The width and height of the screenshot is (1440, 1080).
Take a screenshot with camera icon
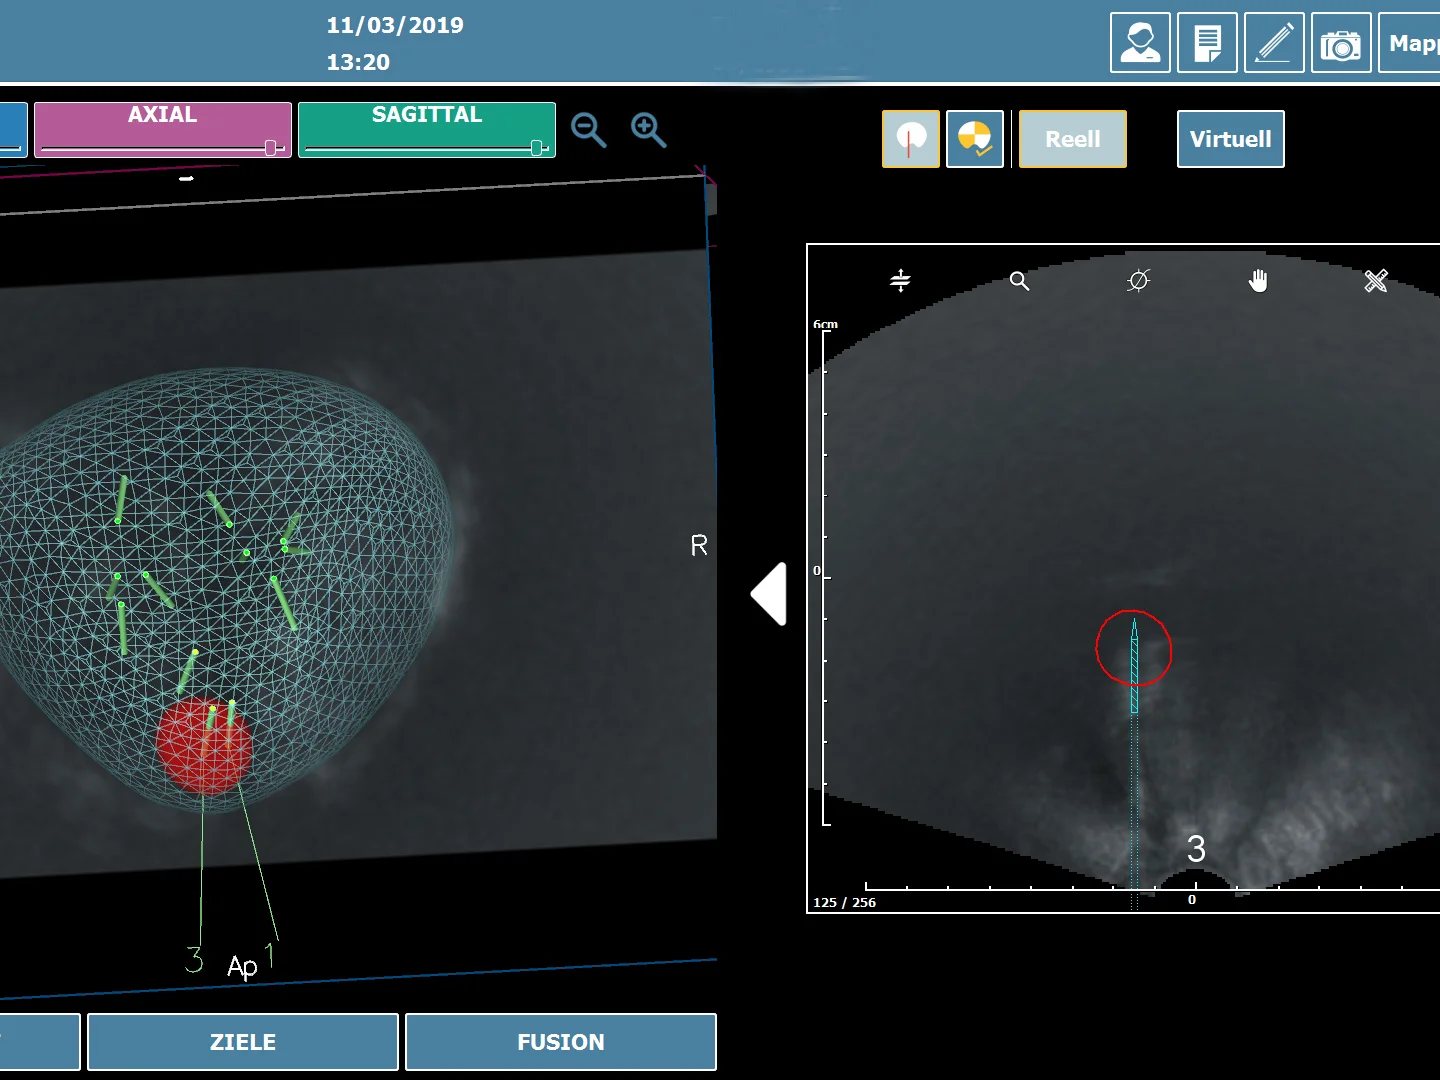click(x=1341, y=43)
